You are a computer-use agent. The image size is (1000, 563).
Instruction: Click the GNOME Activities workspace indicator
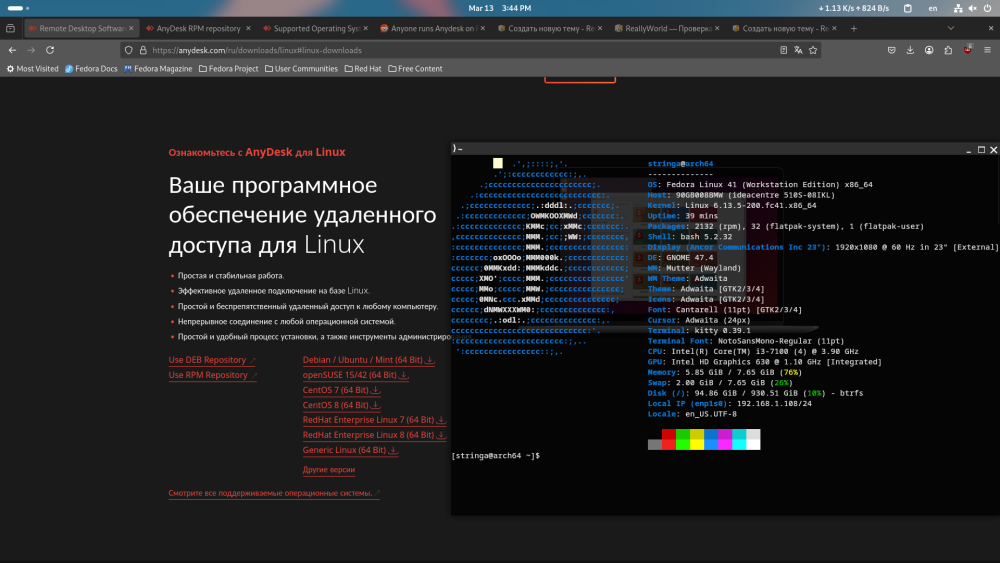pos(18,8)
